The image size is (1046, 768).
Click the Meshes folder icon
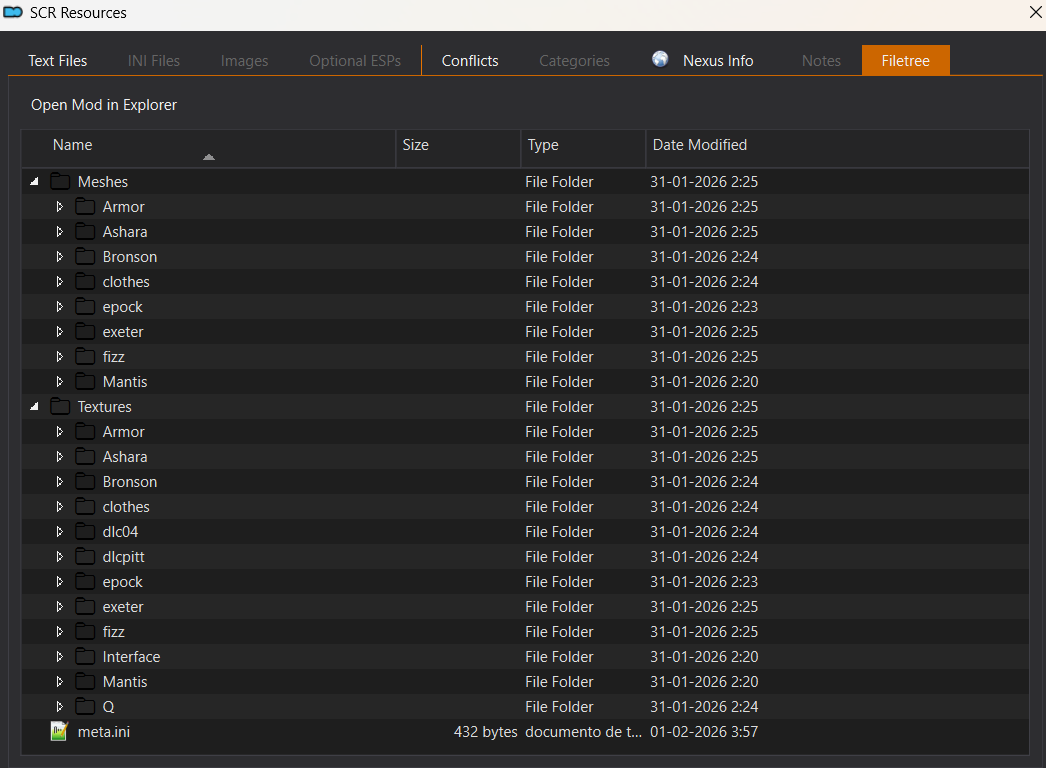pyautogui.click(x=61, y=181)
